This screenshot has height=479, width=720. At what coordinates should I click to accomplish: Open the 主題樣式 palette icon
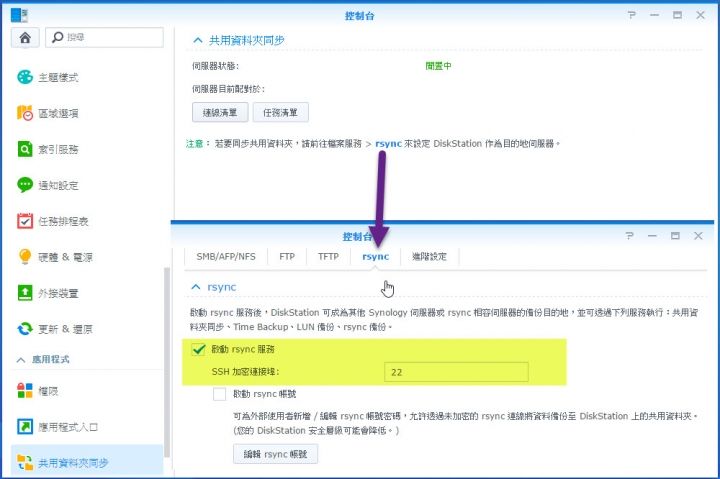pos(25,77)
